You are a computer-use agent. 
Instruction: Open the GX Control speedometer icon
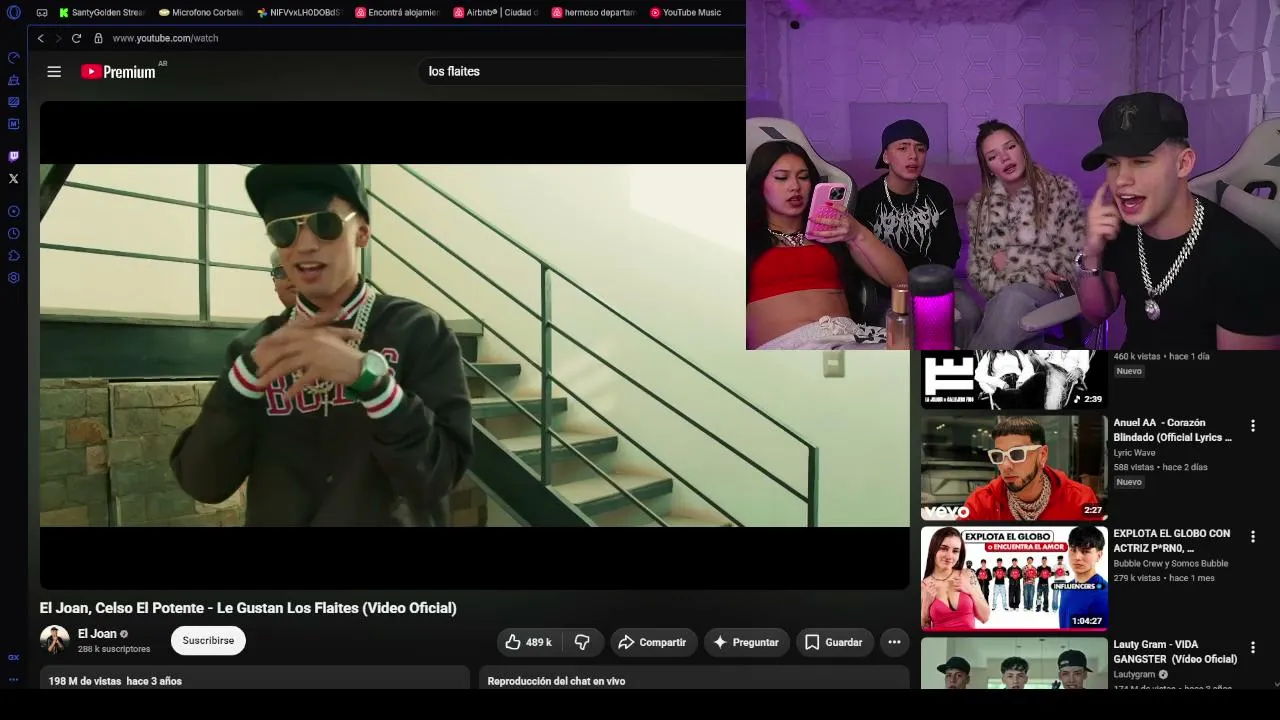coord(13,57)
